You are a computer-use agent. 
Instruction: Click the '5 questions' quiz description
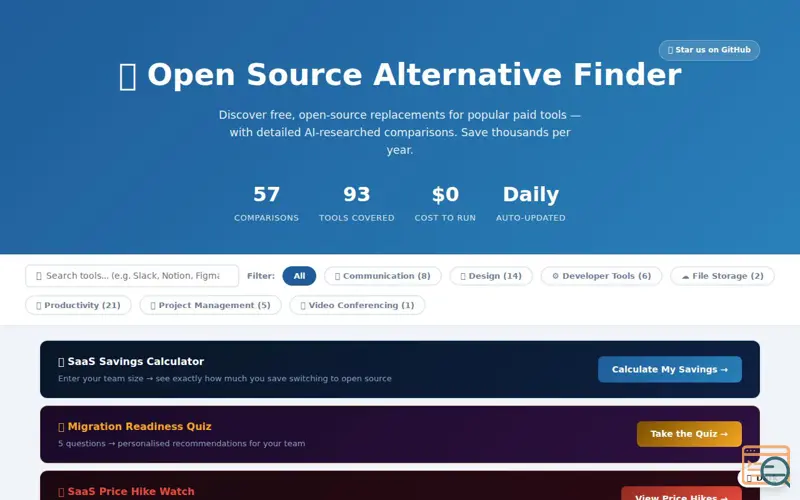click(182, 443)
